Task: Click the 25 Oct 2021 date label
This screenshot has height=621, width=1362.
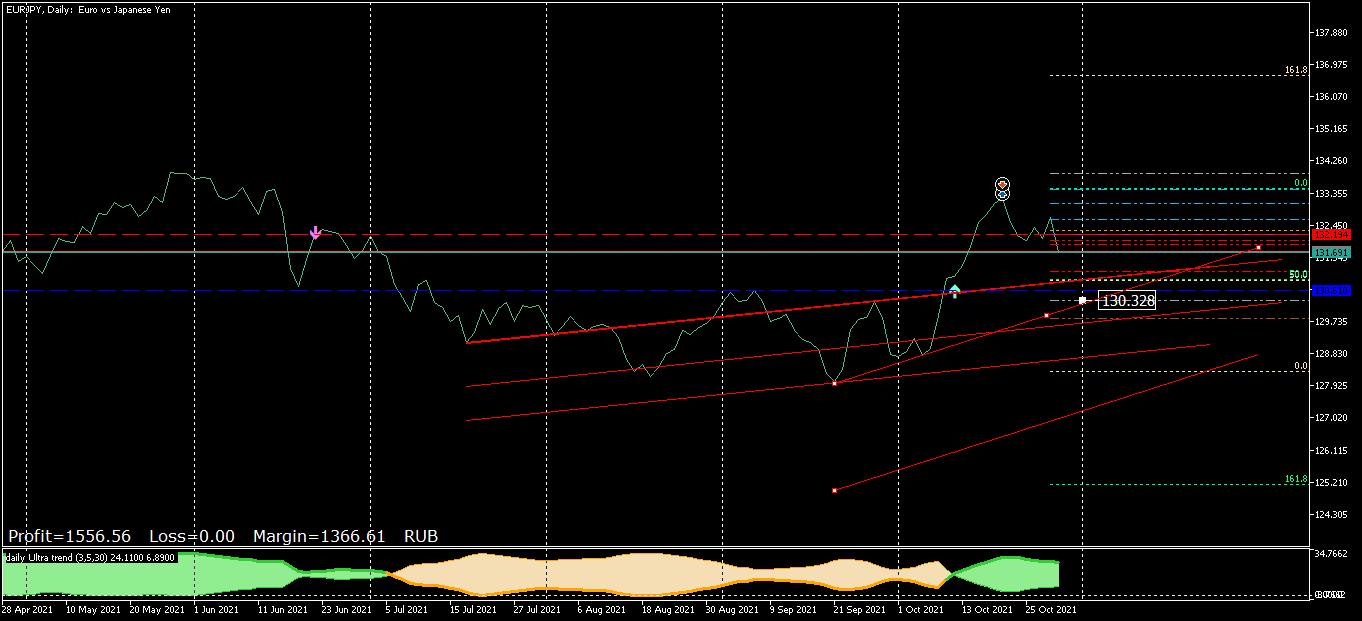Action: coord(1052,608)
